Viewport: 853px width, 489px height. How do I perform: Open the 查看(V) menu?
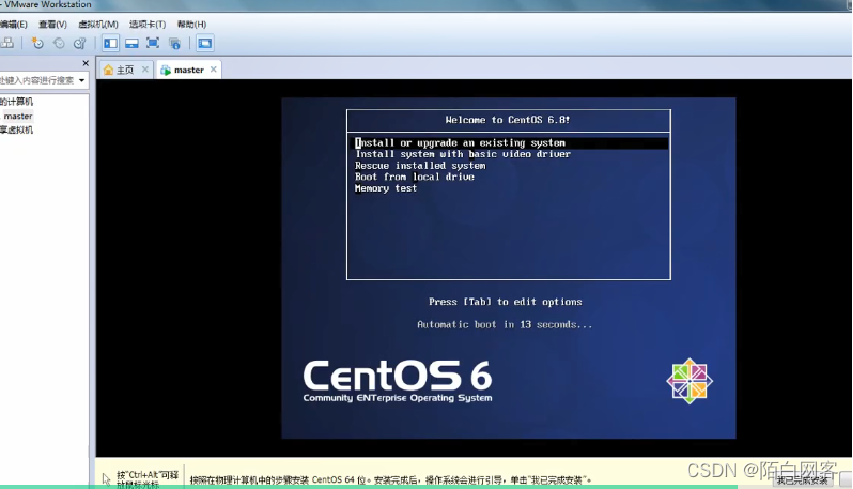click(52, 24)
